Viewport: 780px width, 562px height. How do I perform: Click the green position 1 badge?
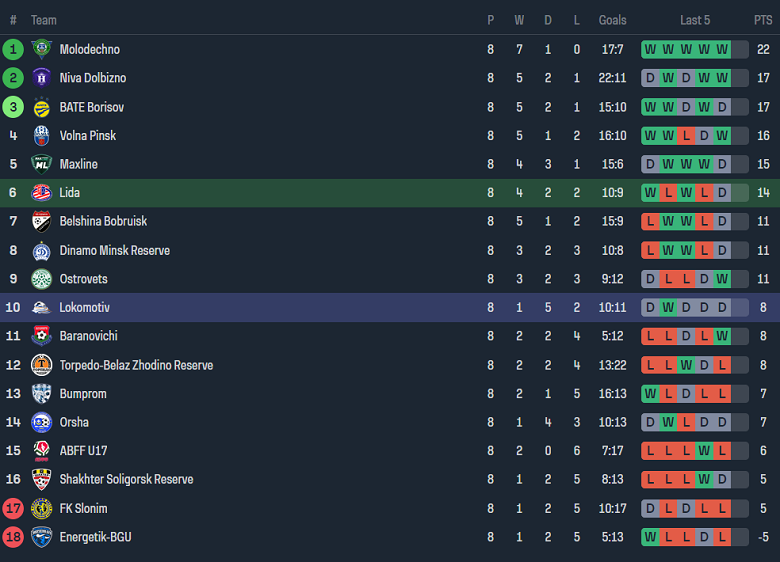13,49
